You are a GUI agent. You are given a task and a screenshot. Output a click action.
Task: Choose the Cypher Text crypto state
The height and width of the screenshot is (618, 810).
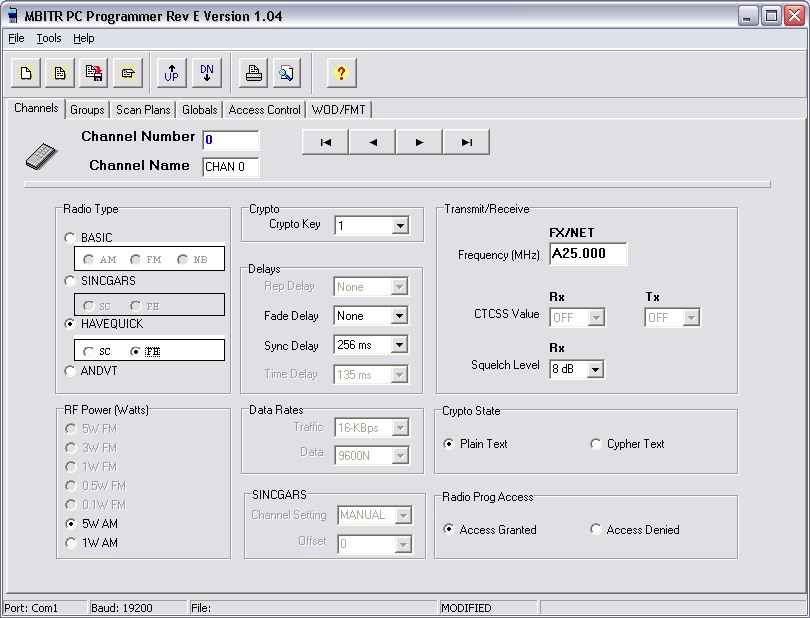pos(597,444)
